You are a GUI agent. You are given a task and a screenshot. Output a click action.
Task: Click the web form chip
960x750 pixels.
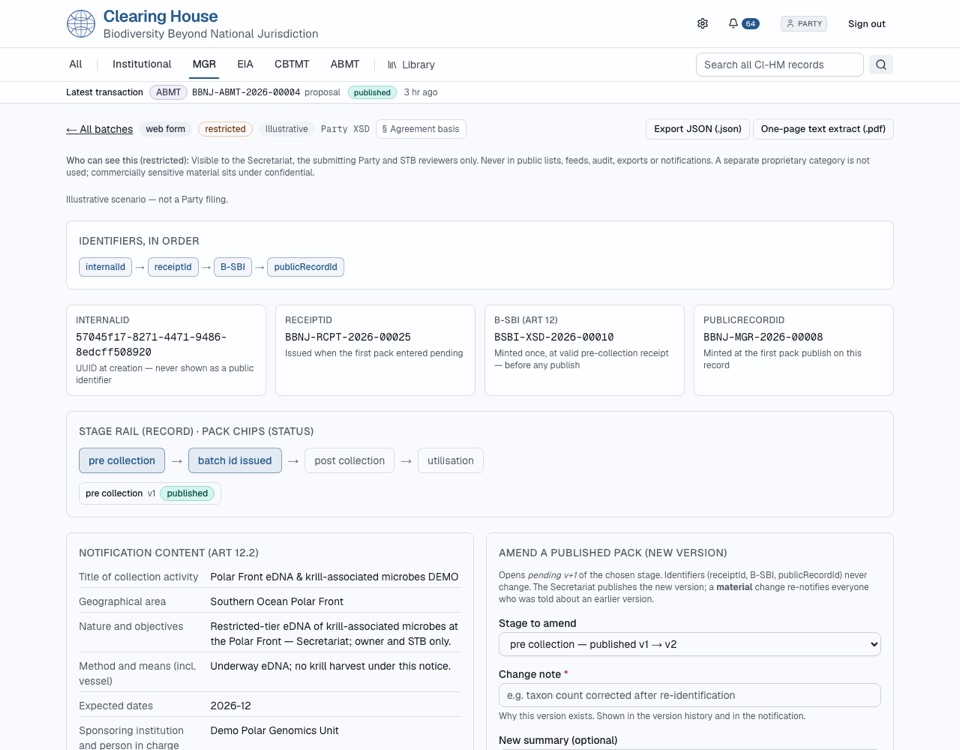pos(165,129)
